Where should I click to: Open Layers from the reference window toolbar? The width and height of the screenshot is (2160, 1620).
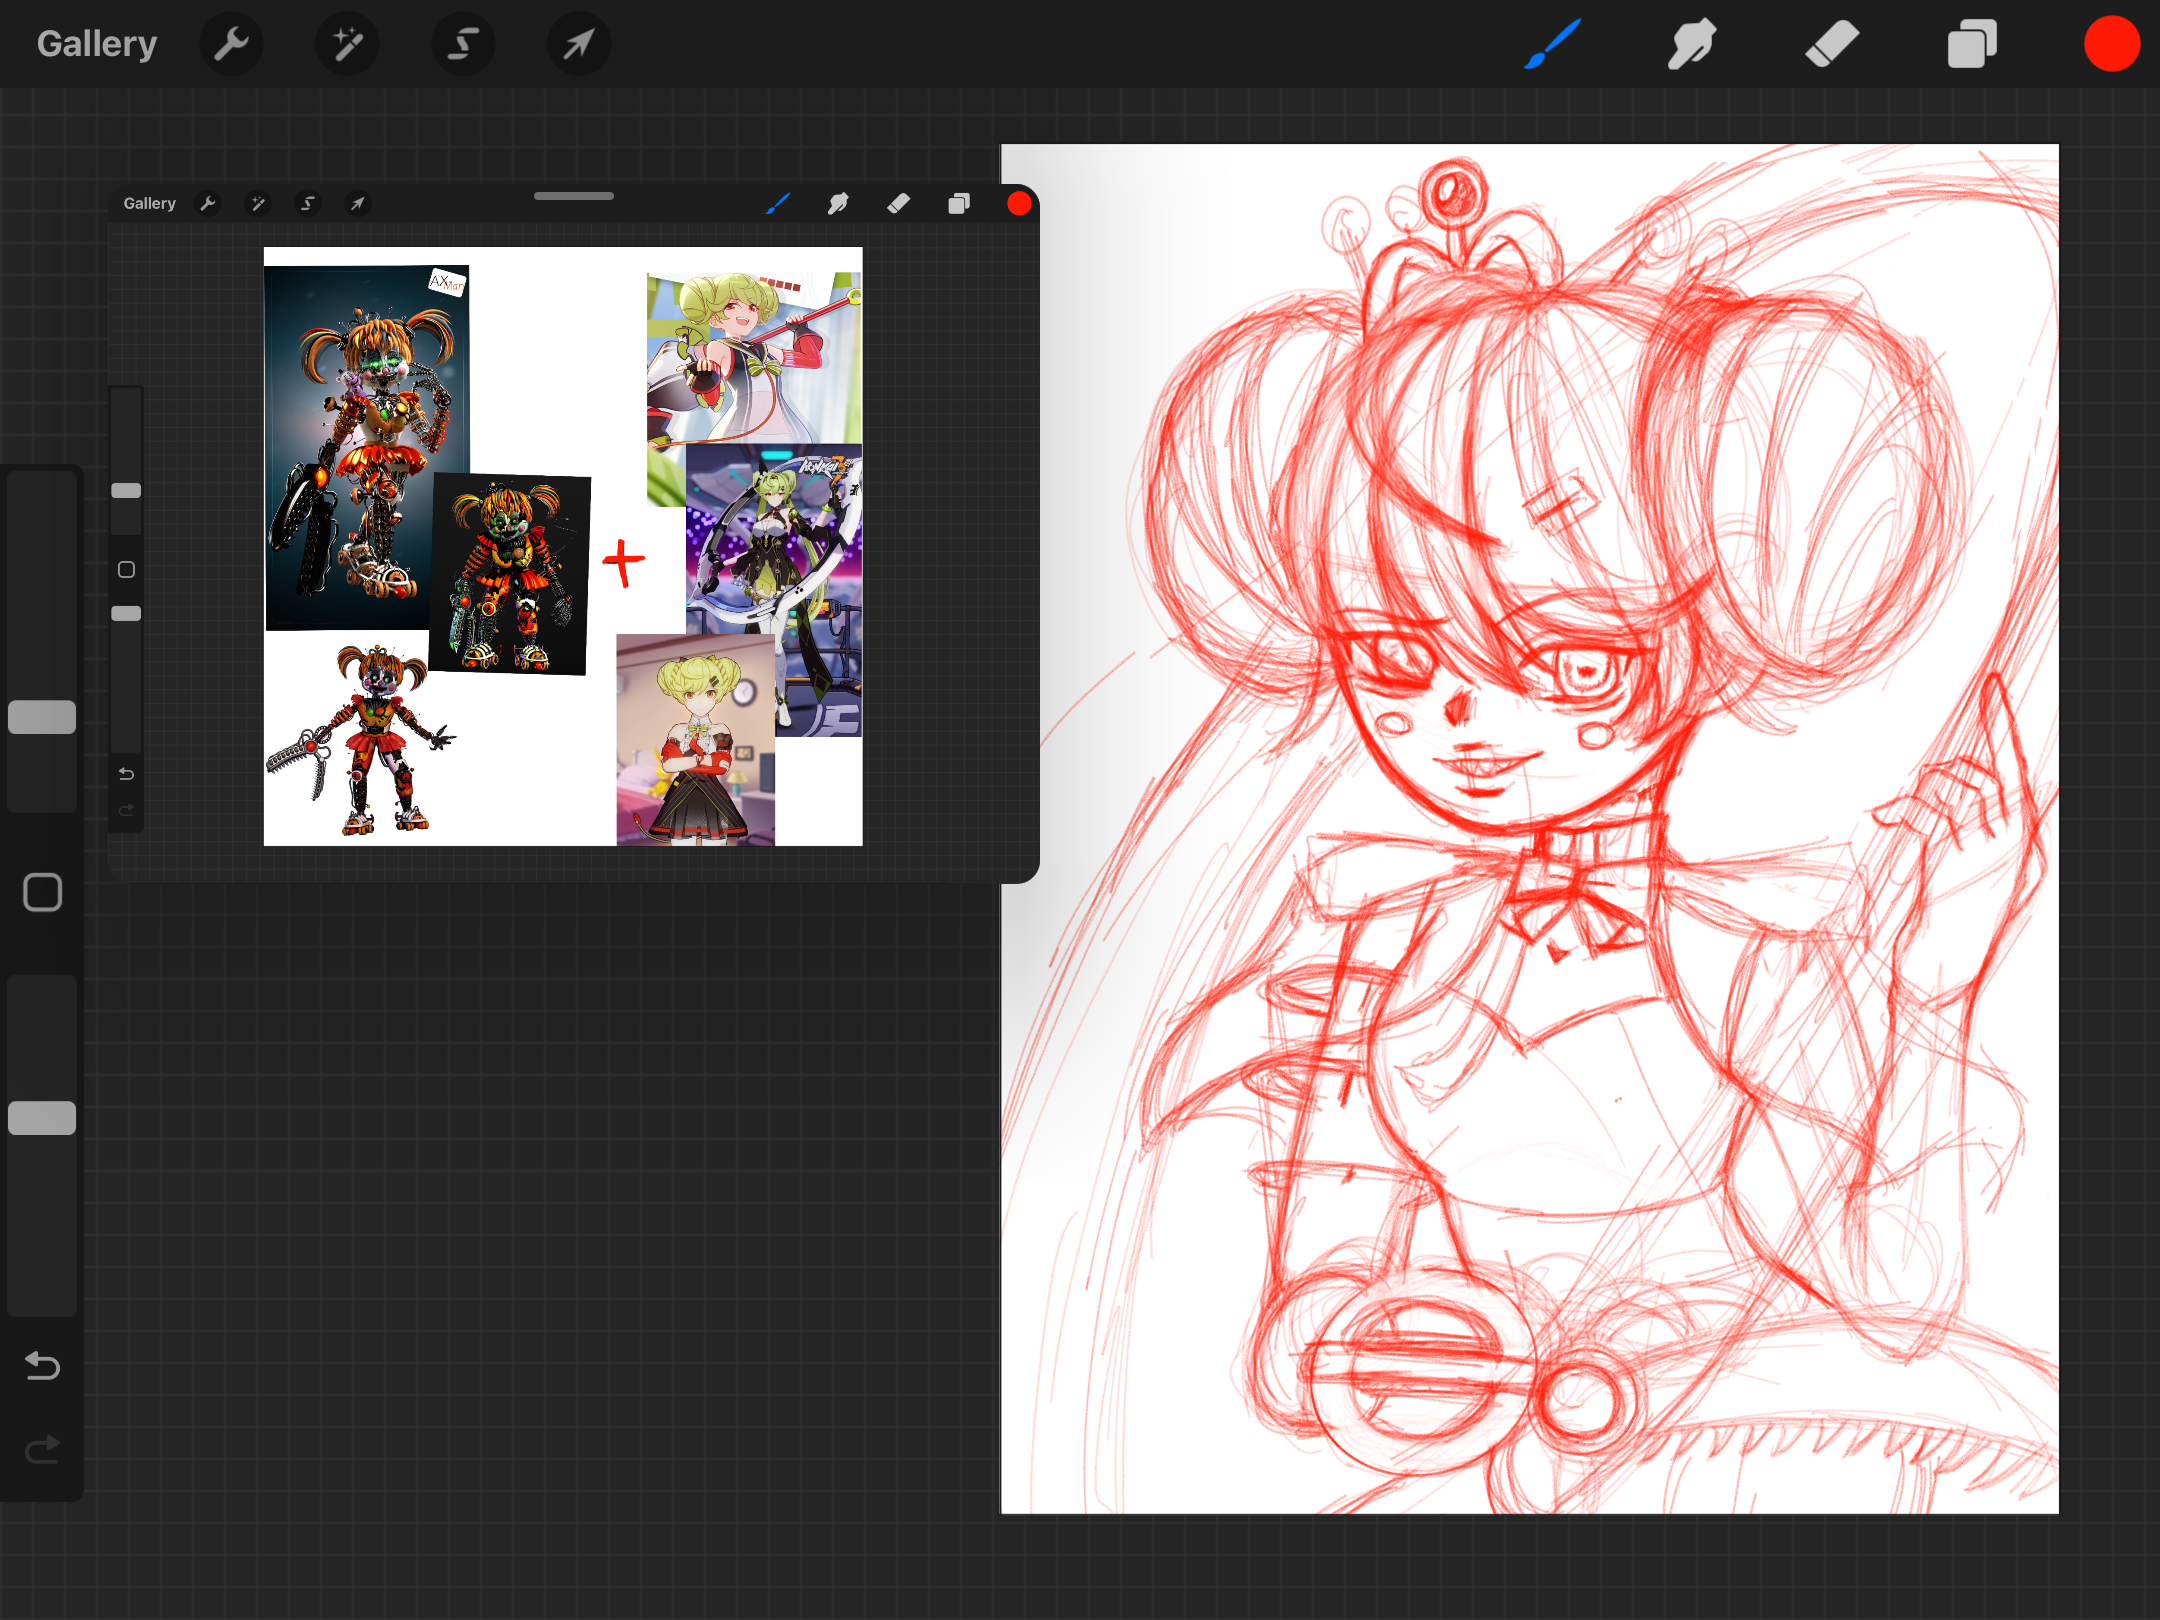tap(958, 203)
